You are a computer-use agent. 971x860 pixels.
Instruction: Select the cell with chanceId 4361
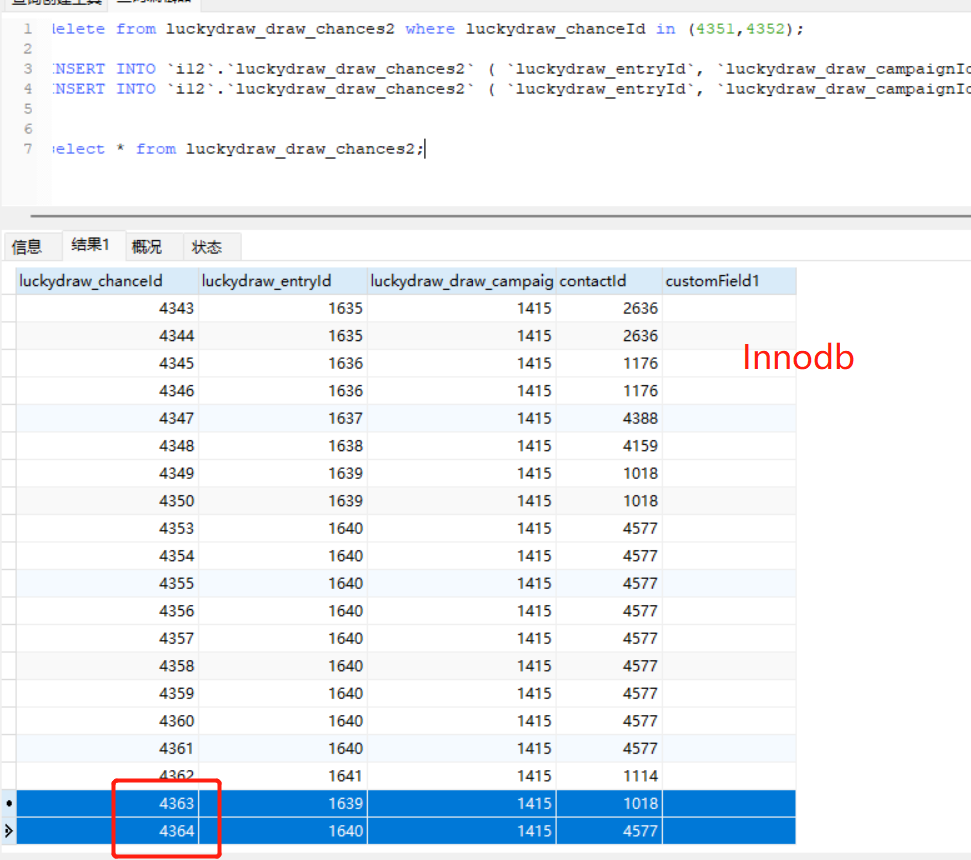coord(107,749)
